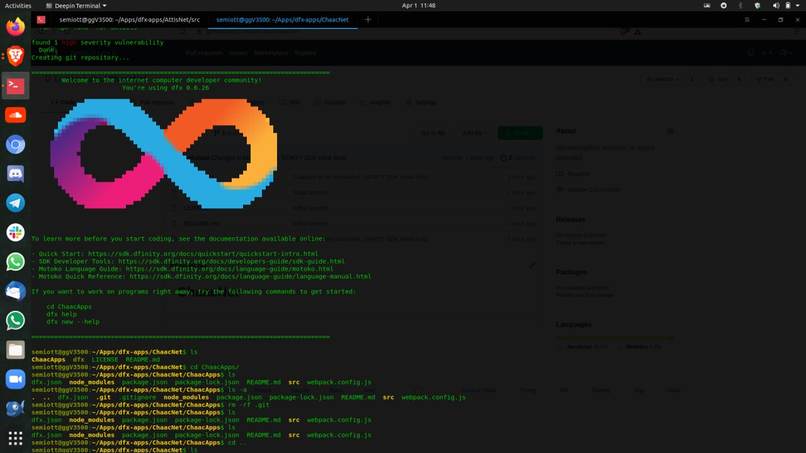
Task: Open Firefox from the dock
Action: tap(15, 27)
